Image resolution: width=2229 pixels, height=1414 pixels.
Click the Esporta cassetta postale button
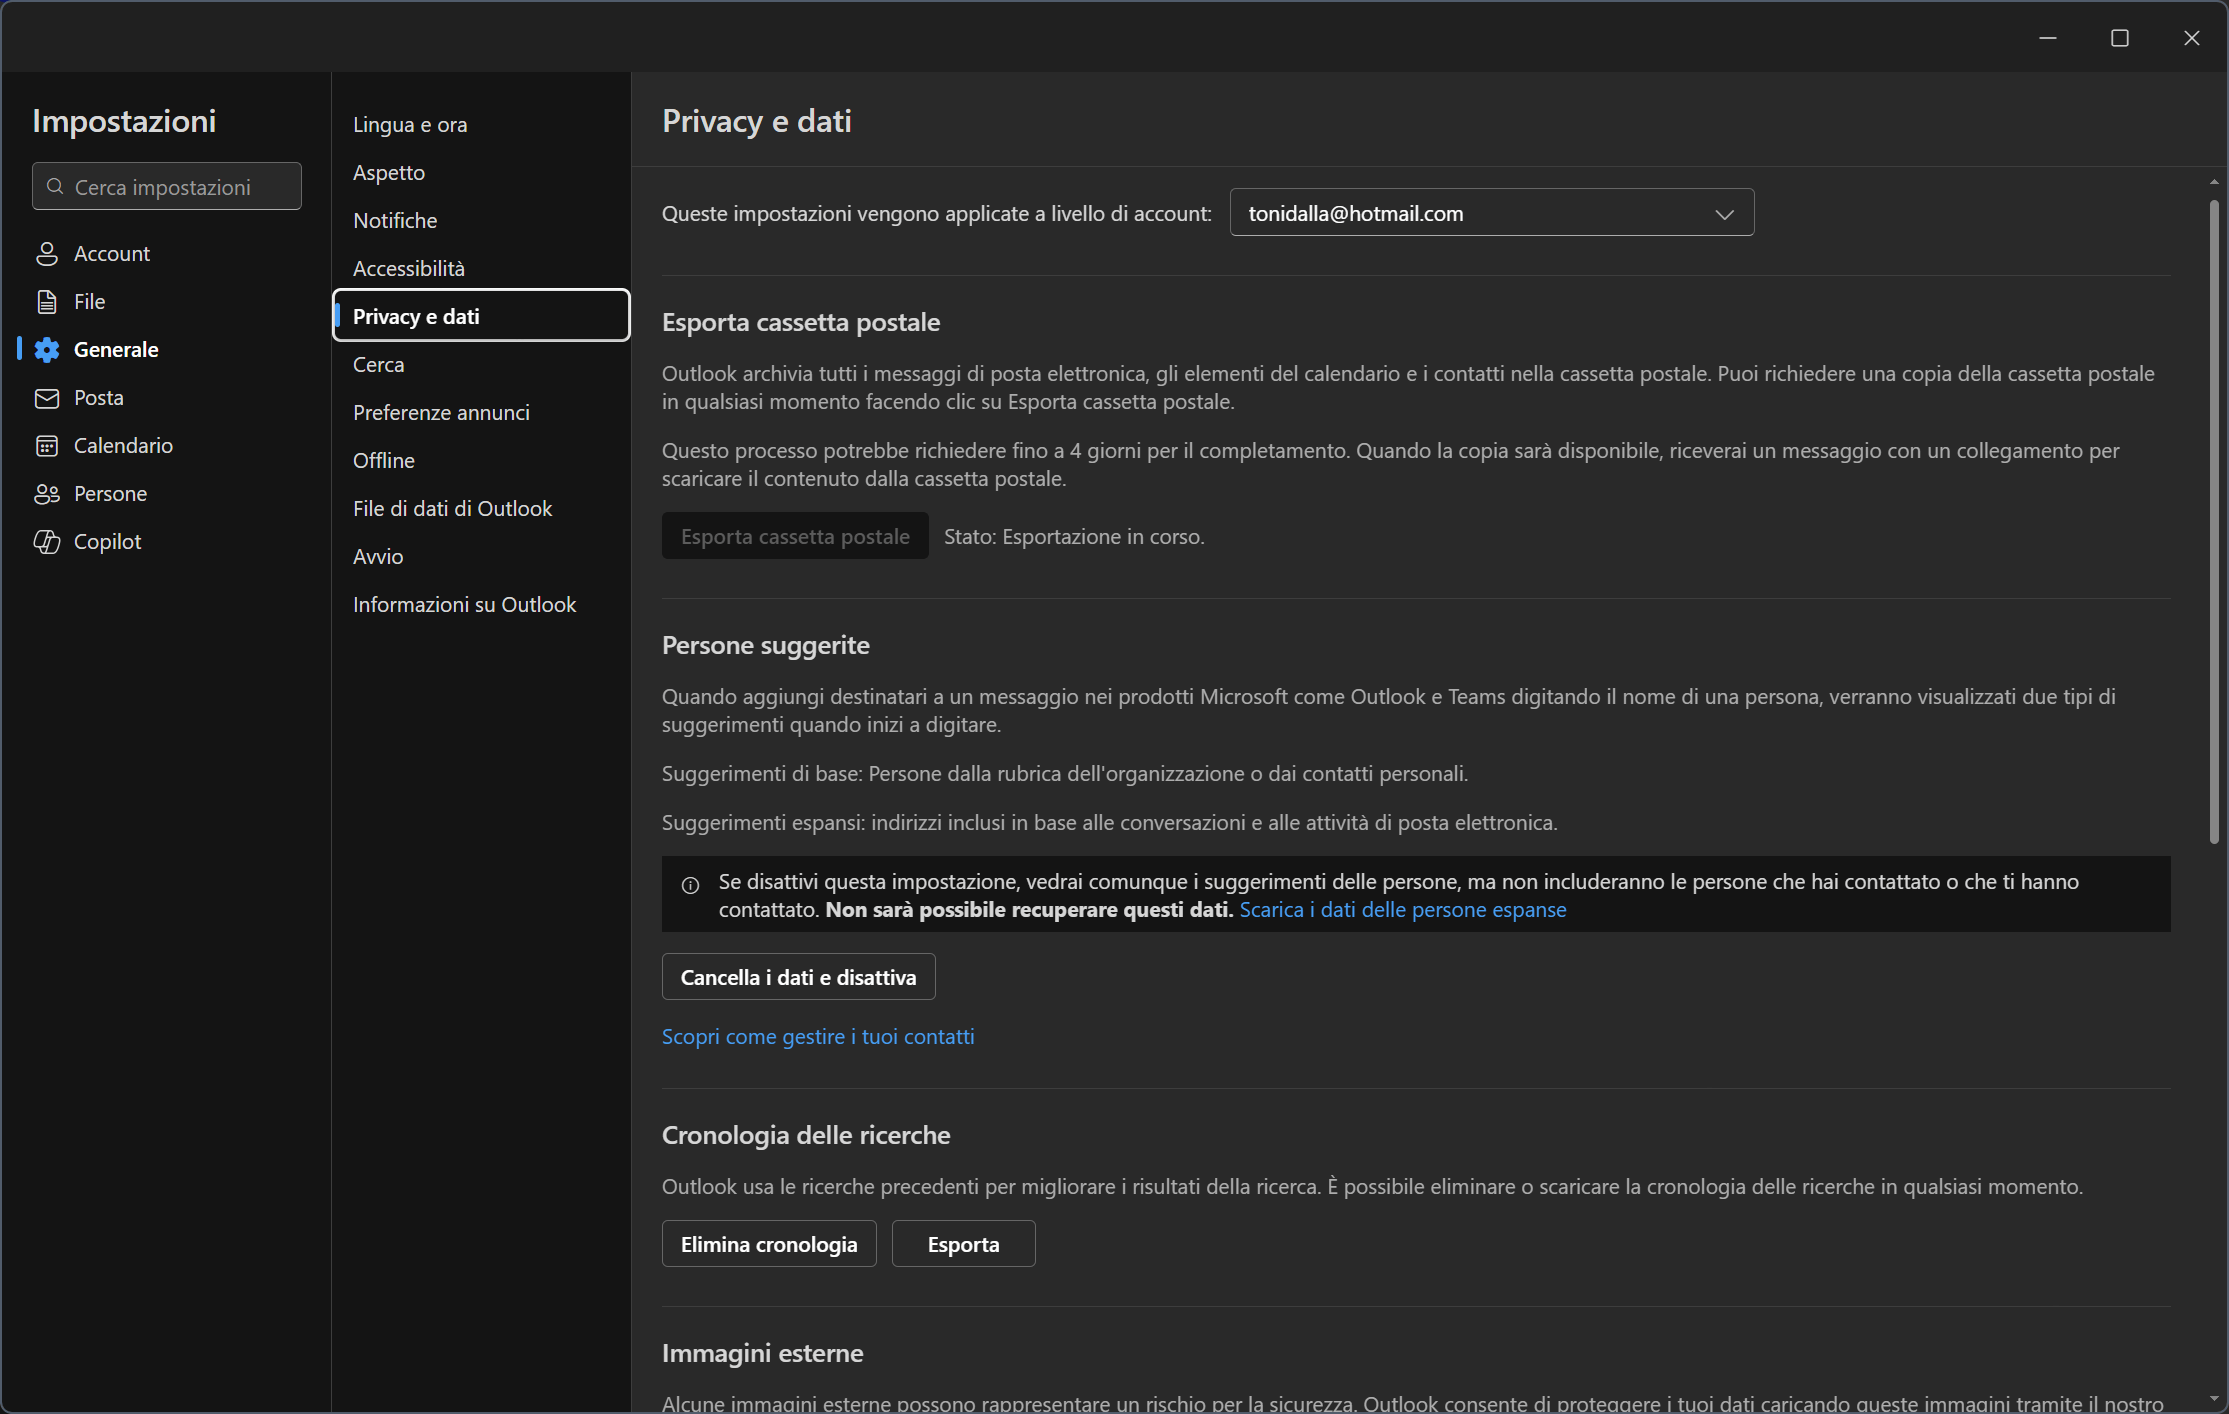[795, 536]
